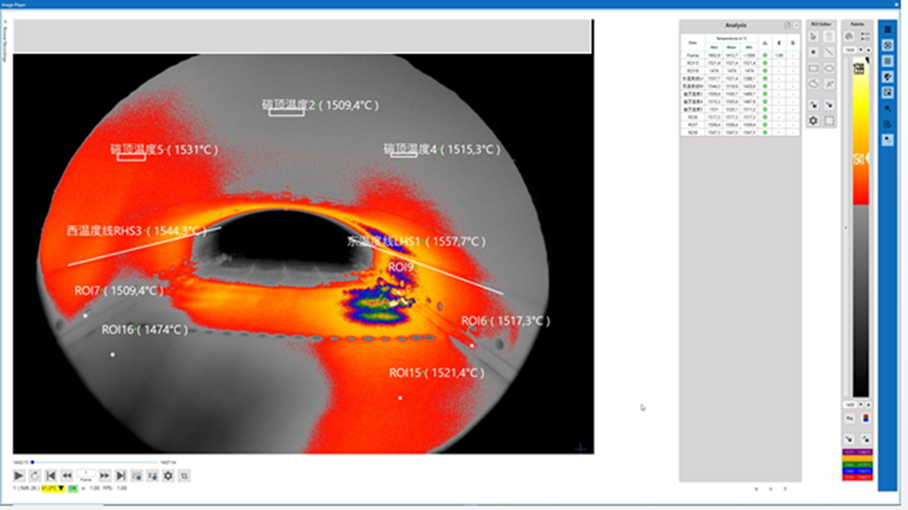
Task: Click the loop/repeat playback button
Action: click(35, 476)
